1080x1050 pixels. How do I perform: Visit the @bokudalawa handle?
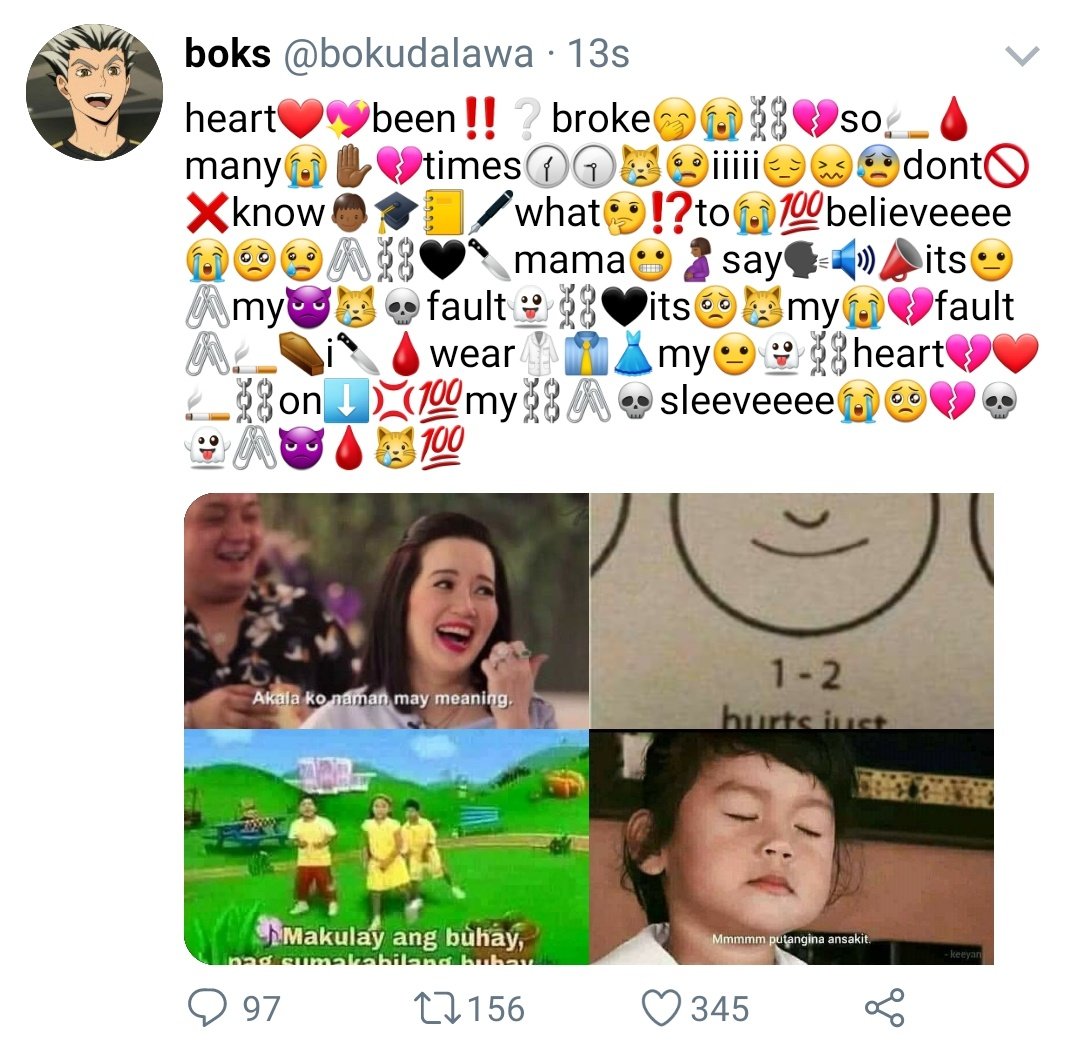408,54
